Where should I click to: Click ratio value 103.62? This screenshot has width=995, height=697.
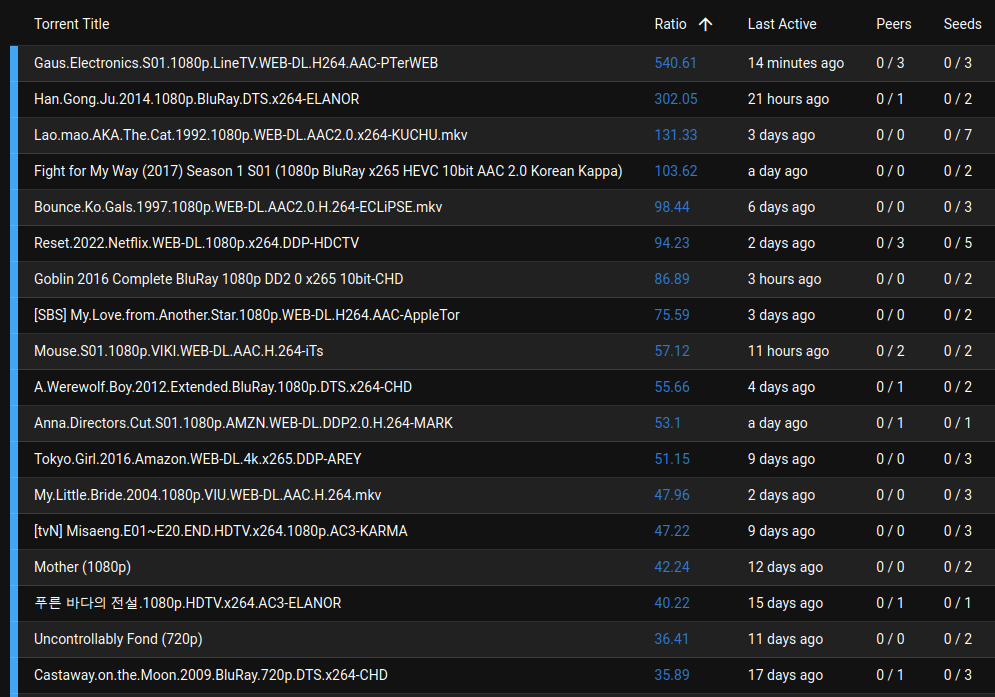pos(676,171)
